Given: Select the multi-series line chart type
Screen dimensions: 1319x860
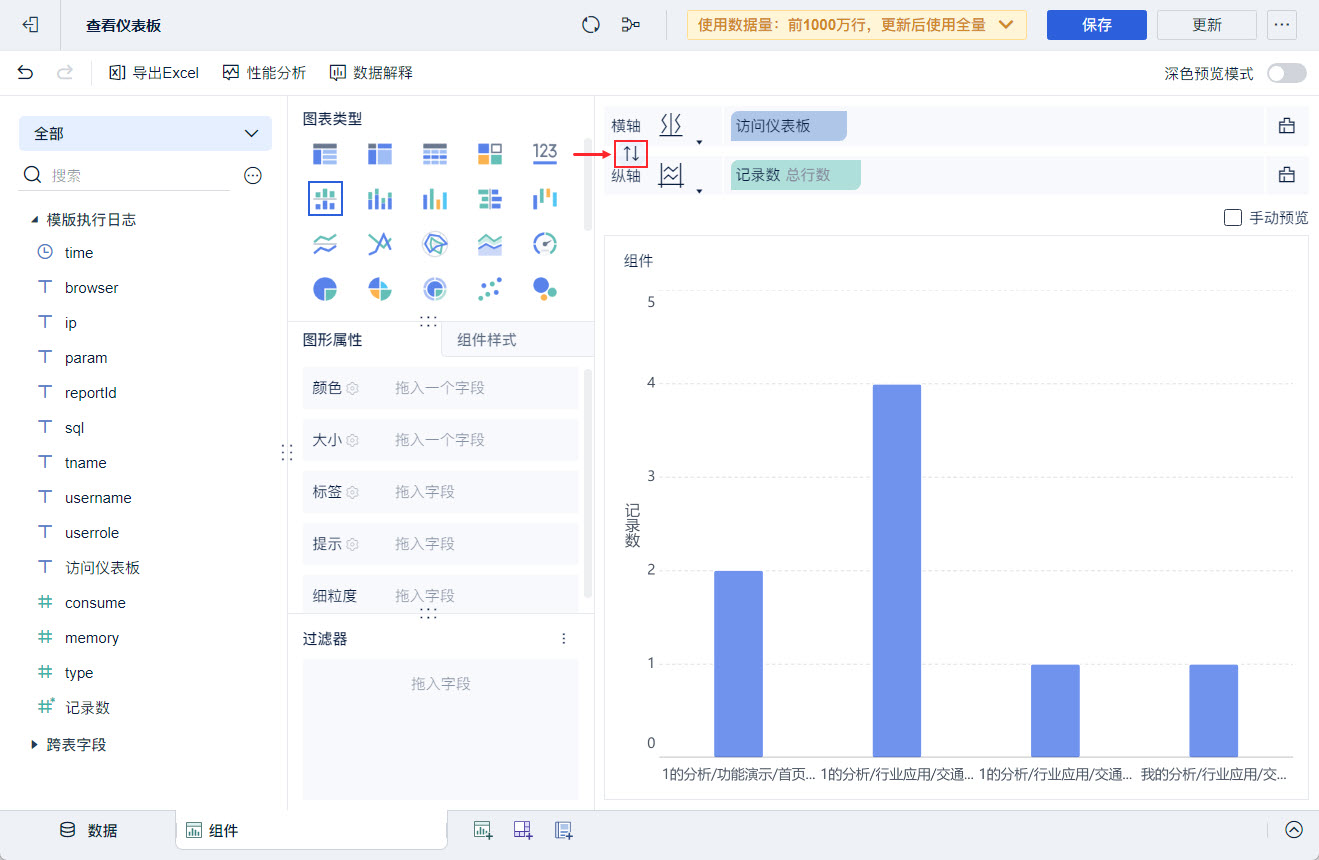Looking at the screenshot, I should (380, 244).
